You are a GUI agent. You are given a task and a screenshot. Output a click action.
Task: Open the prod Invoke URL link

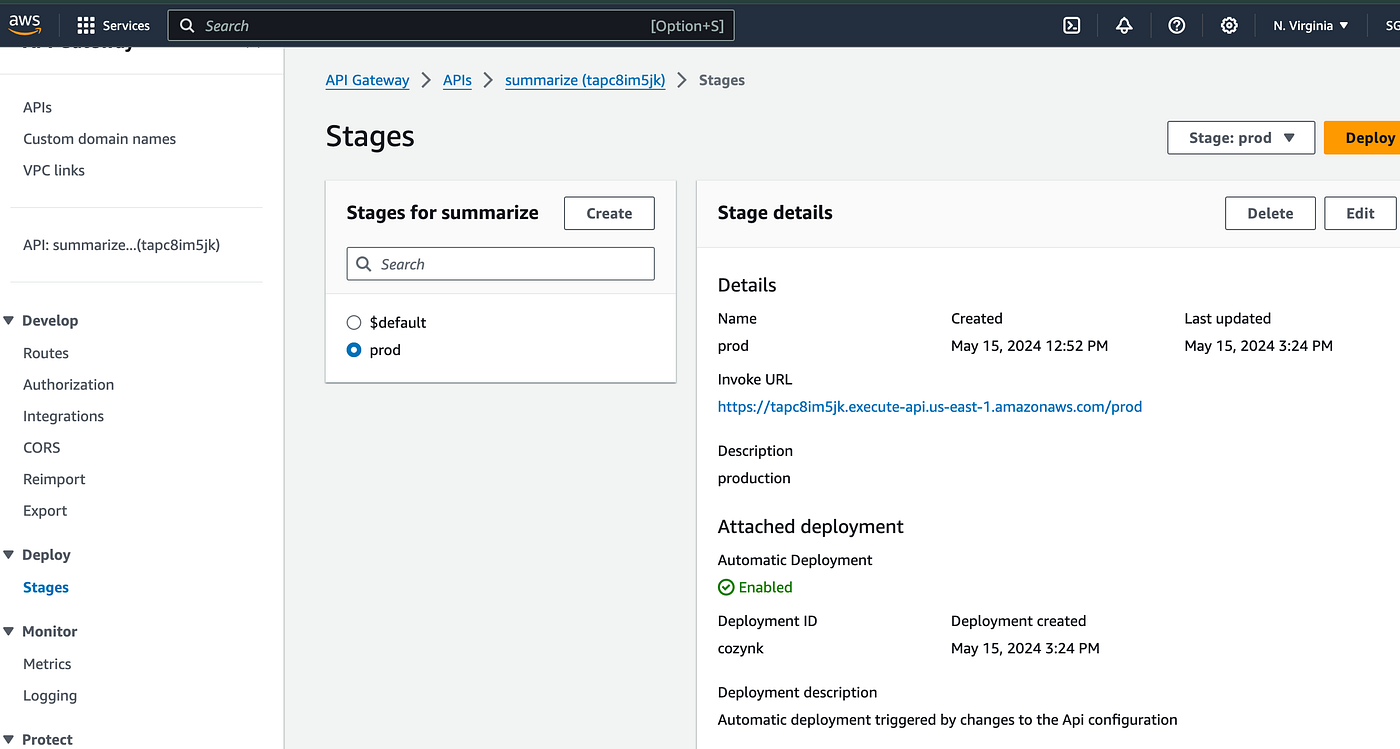coord(929,407)
